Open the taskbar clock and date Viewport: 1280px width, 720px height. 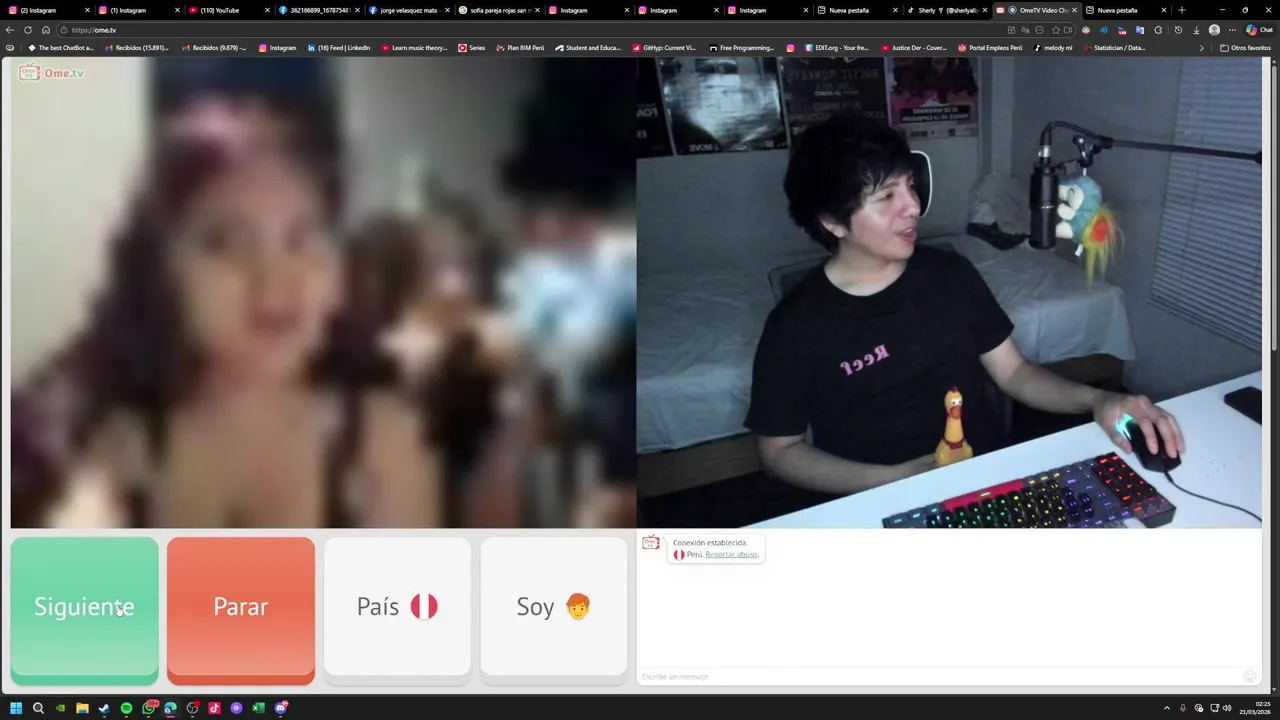(1255, 708)
